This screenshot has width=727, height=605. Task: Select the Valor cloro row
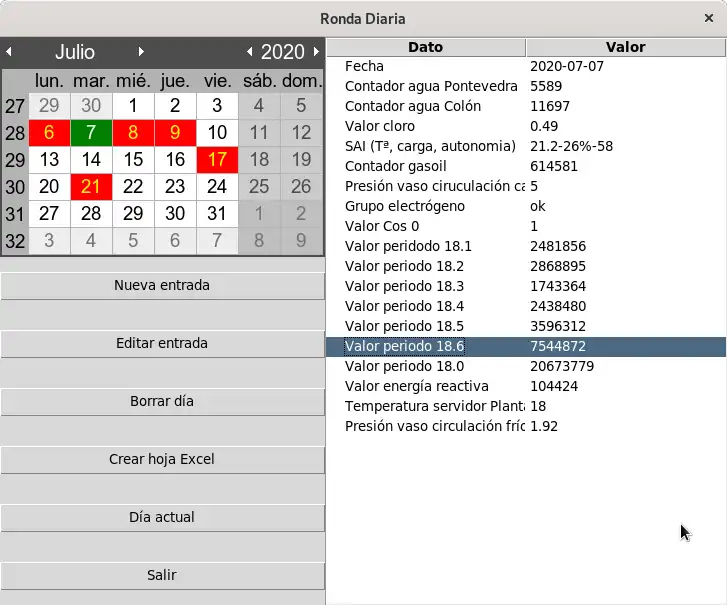click(526, 126)
